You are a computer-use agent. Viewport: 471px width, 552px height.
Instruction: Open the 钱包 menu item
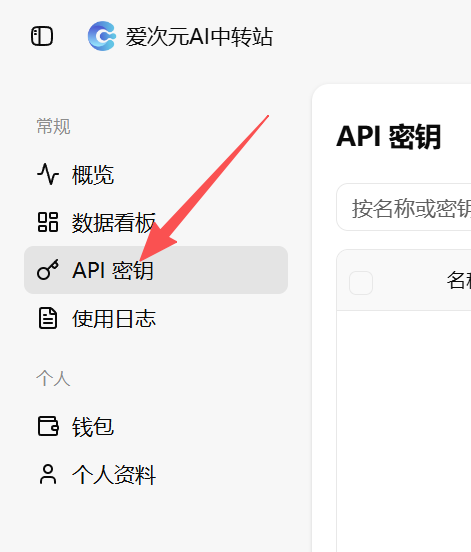pos(156,426)
